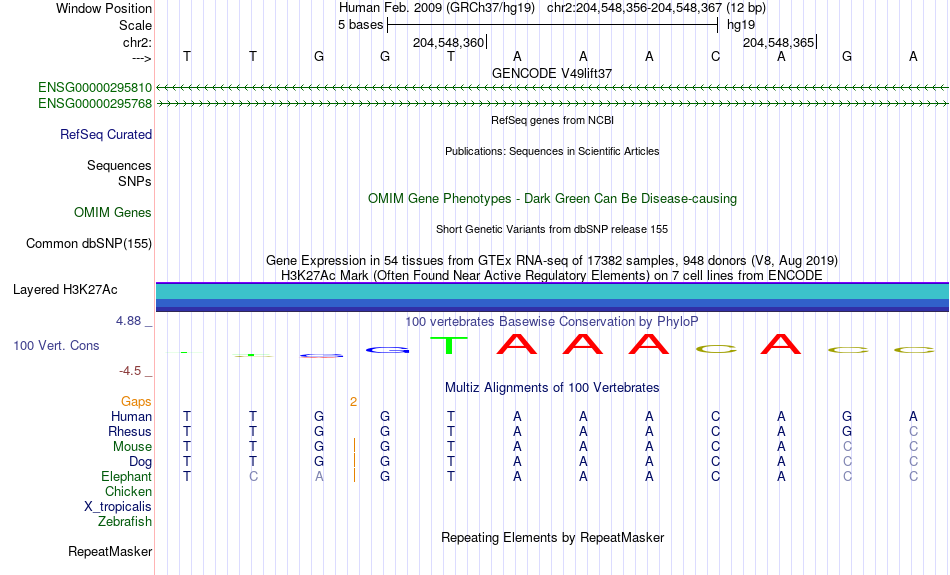Click the Sequences track label
950x575 pixels.
[x=119, y=165]
